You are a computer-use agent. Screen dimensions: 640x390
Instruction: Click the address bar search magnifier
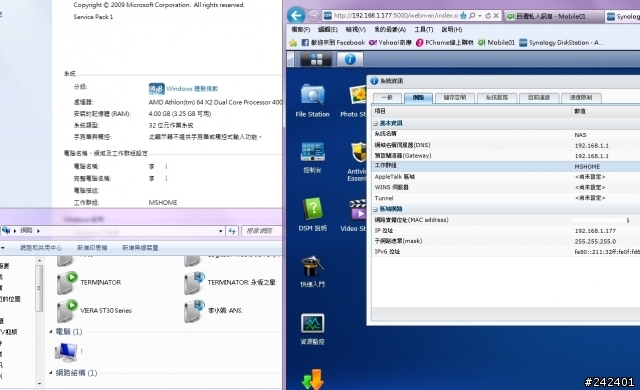point(472,16)
